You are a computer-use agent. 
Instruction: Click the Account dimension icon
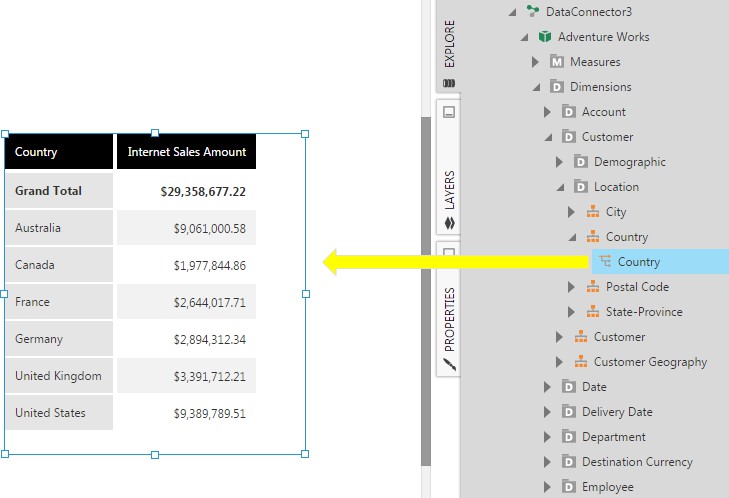(x=568, y=112)
